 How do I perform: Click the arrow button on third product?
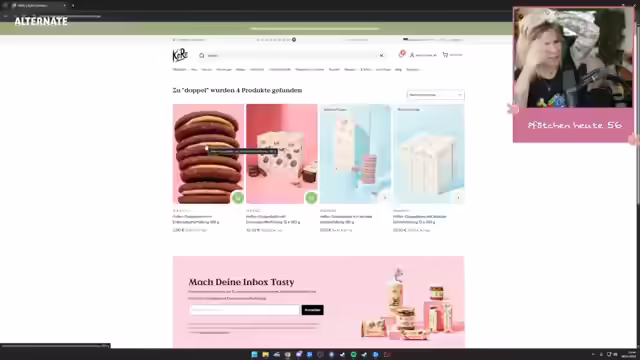(384, 198)
